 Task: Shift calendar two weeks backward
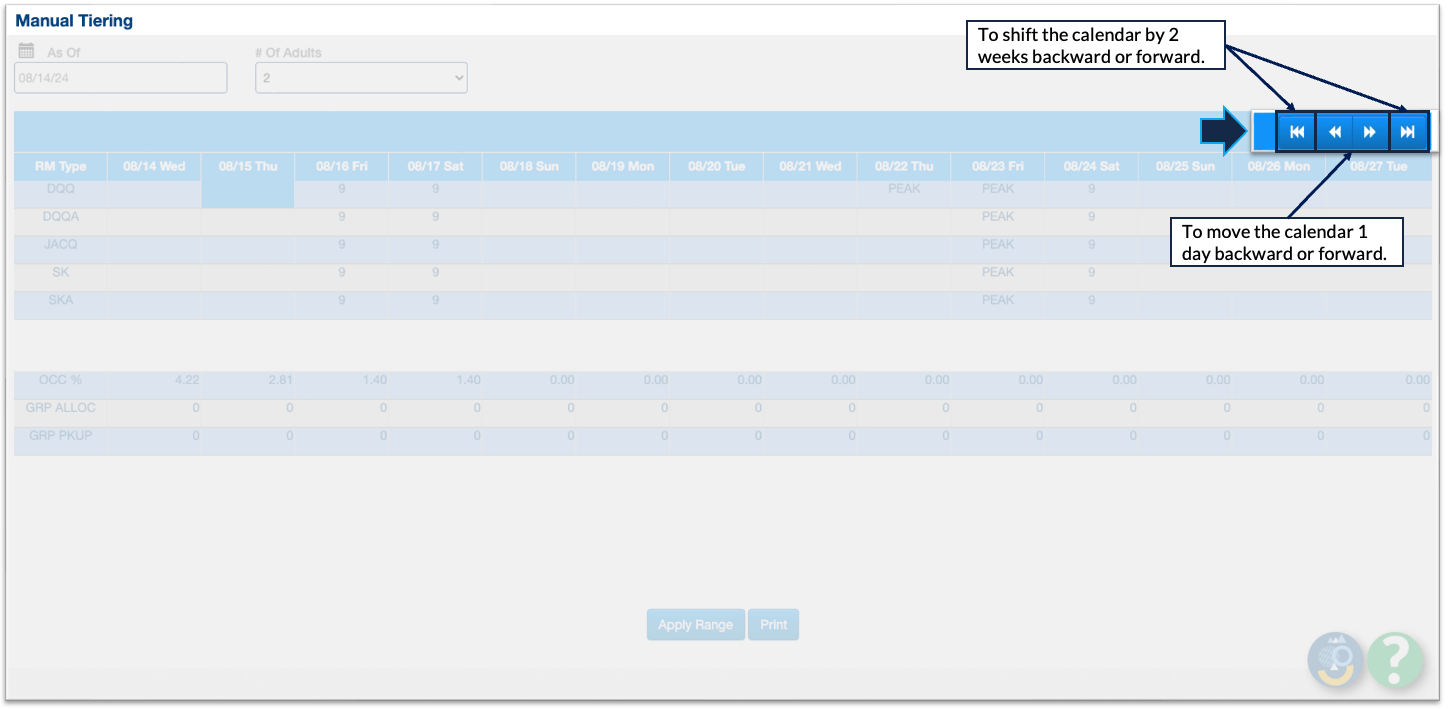pos(1296,132)
